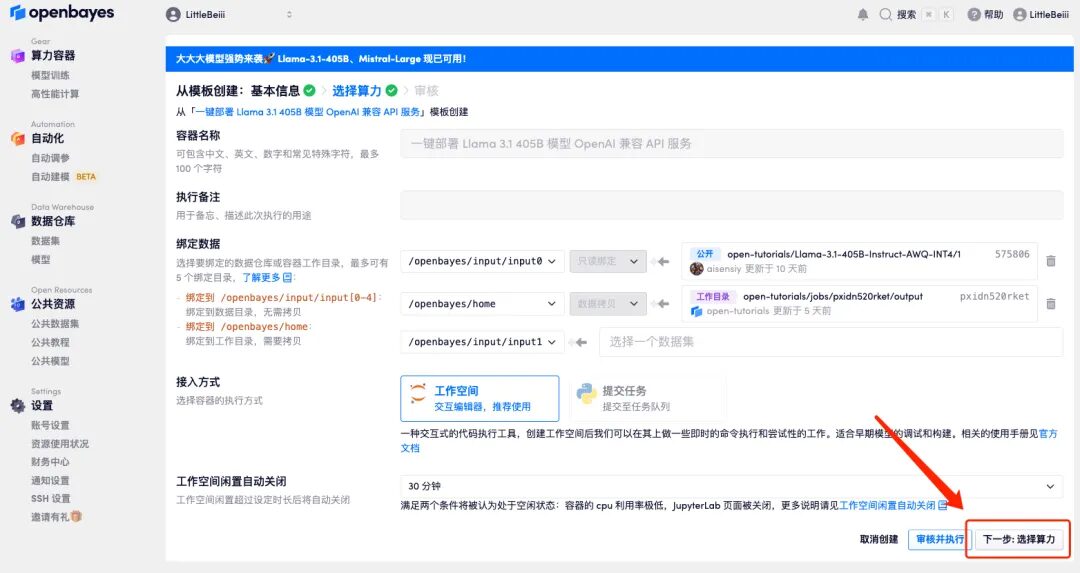This screenshot has width=1080, height=573.
Task: Remove the pxidn520rket output binding trash icon
Action: [x=1050, y=303]
